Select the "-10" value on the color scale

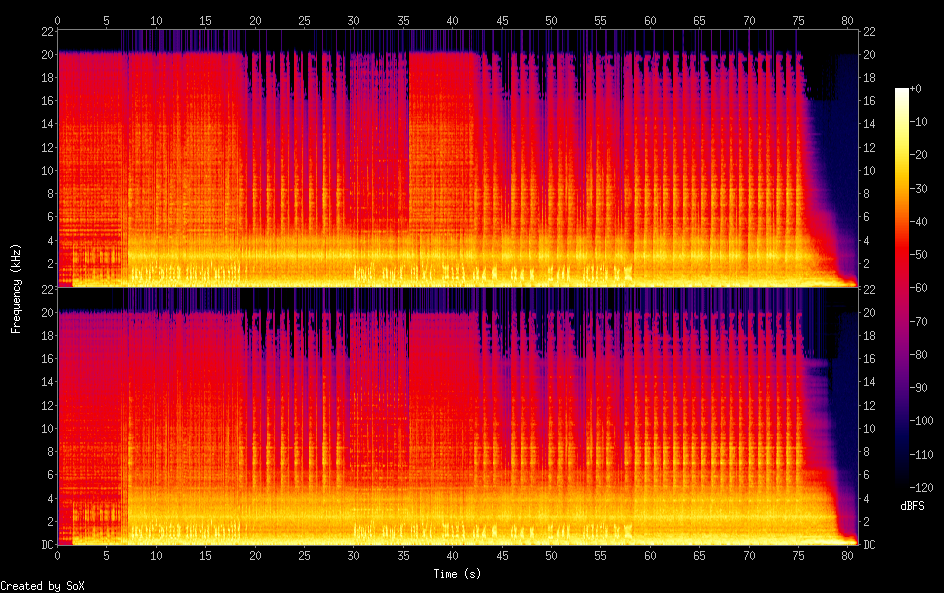[x=919, y=122]
